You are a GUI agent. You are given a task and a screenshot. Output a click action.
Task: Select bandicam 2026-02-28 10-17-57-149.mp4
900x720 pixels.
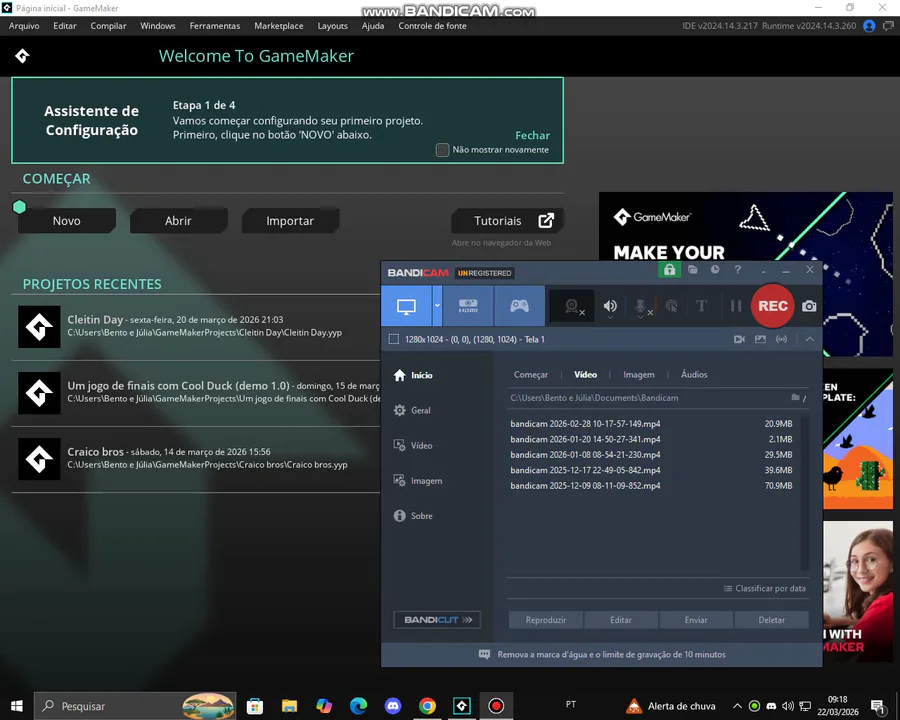coord(651,424)
